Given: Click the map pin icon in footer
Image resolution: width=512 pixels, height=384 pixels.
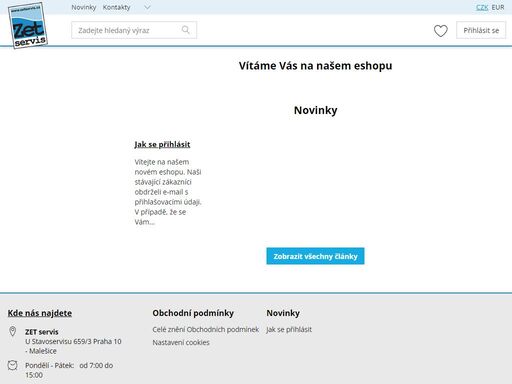Looking at the screenshot, I should 13,331.
